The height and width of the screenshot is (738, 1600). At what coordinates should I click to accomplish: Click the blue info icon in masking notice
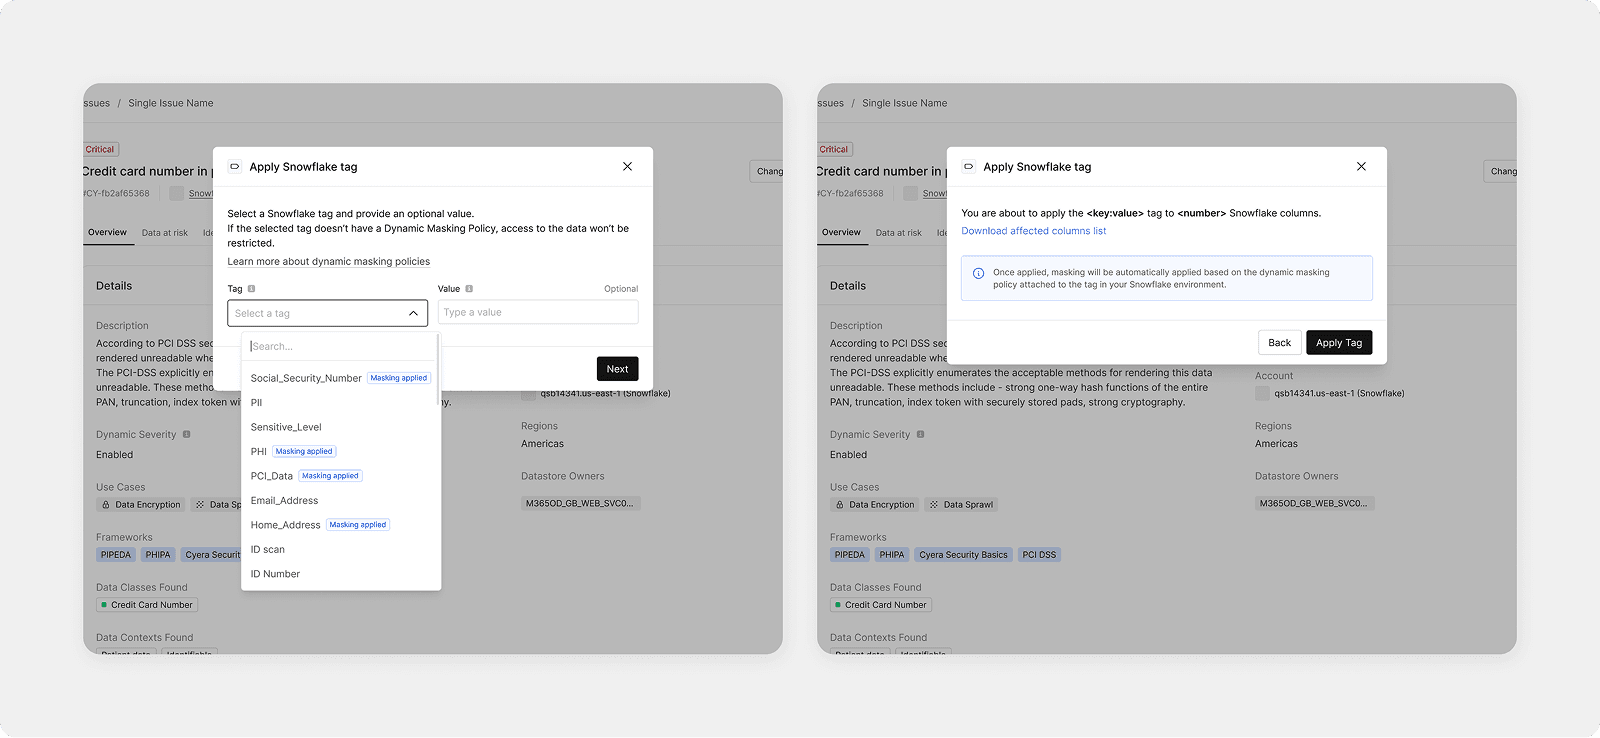pyautogui.click(x=978, y=273)
